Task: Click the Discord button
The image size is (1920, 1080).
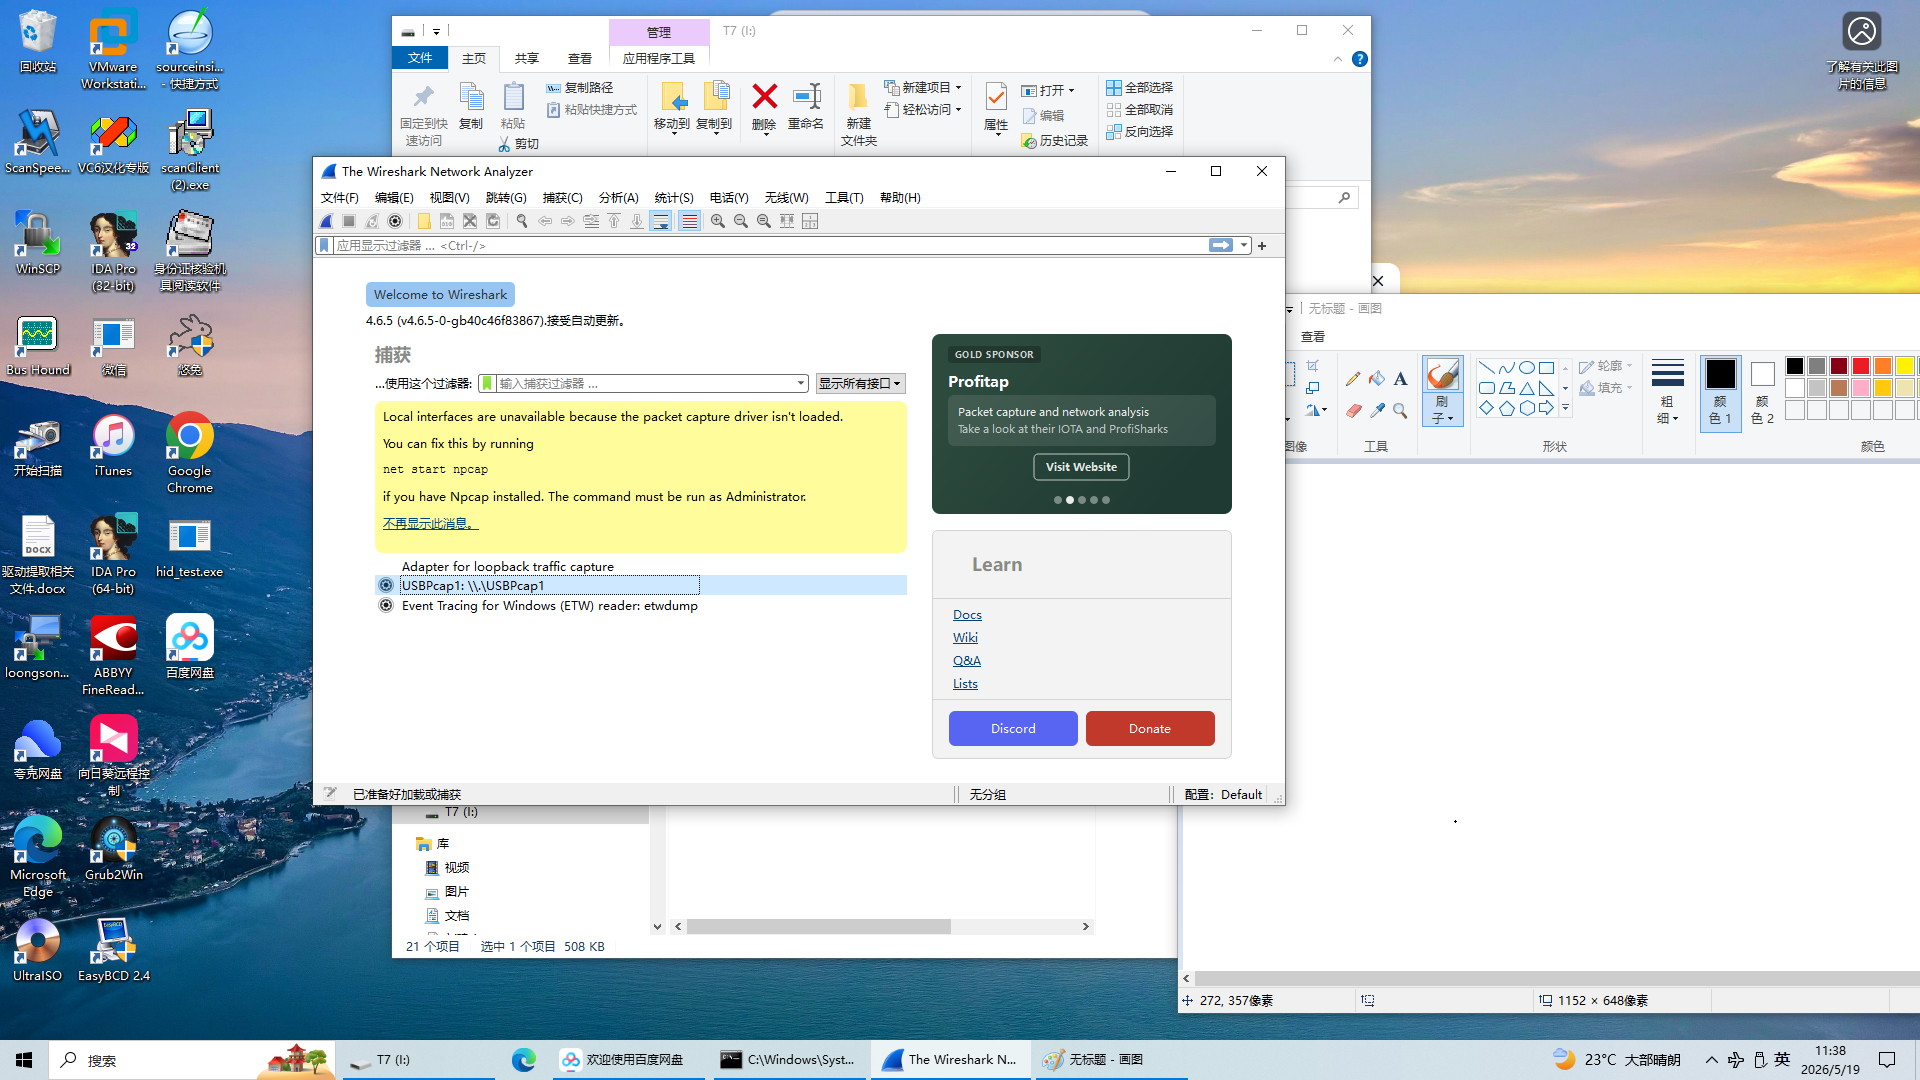Action: coord(1013,729)
